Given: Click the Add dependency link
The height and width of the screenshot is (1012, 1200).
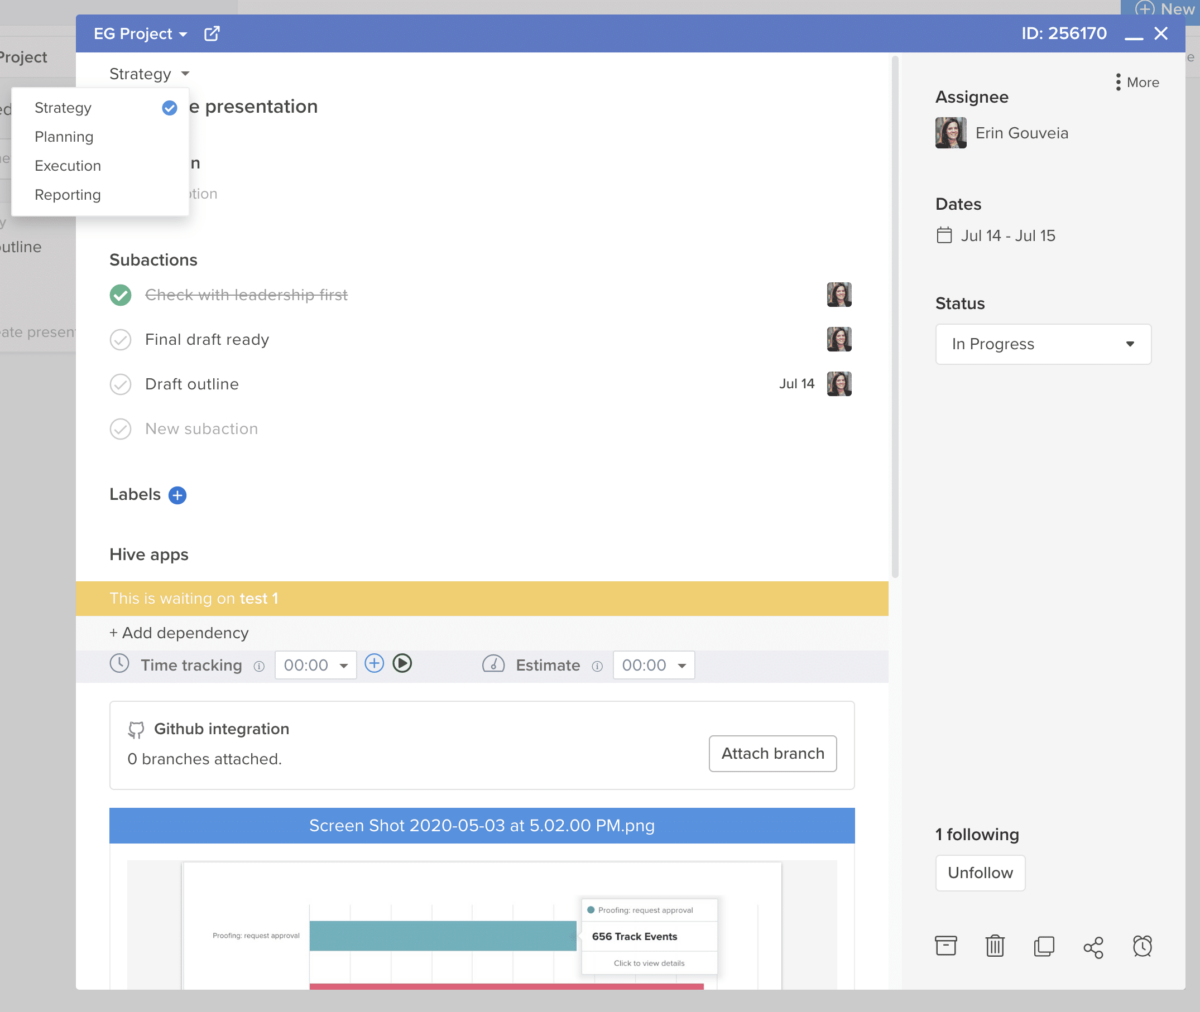Looking at the screenshot, I should click(178, 632).
